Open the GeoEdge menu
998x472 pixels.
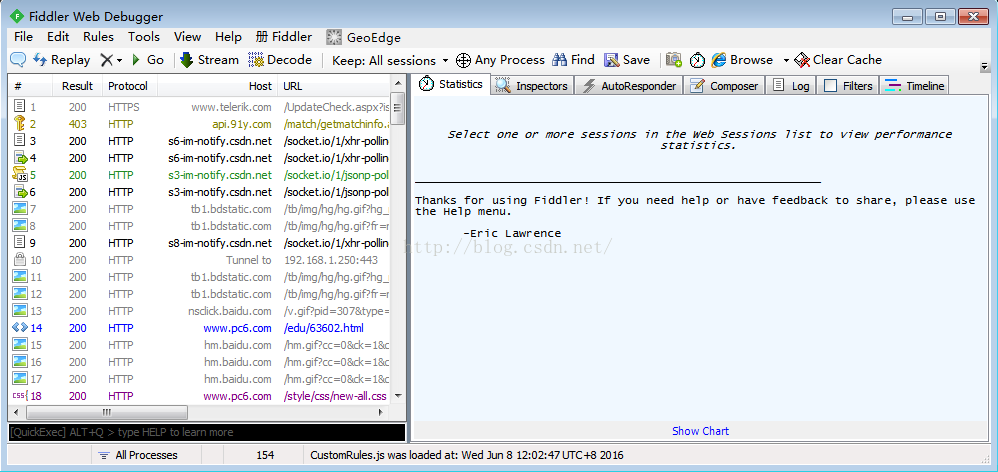pyautogui.click(x=363, y=38)
